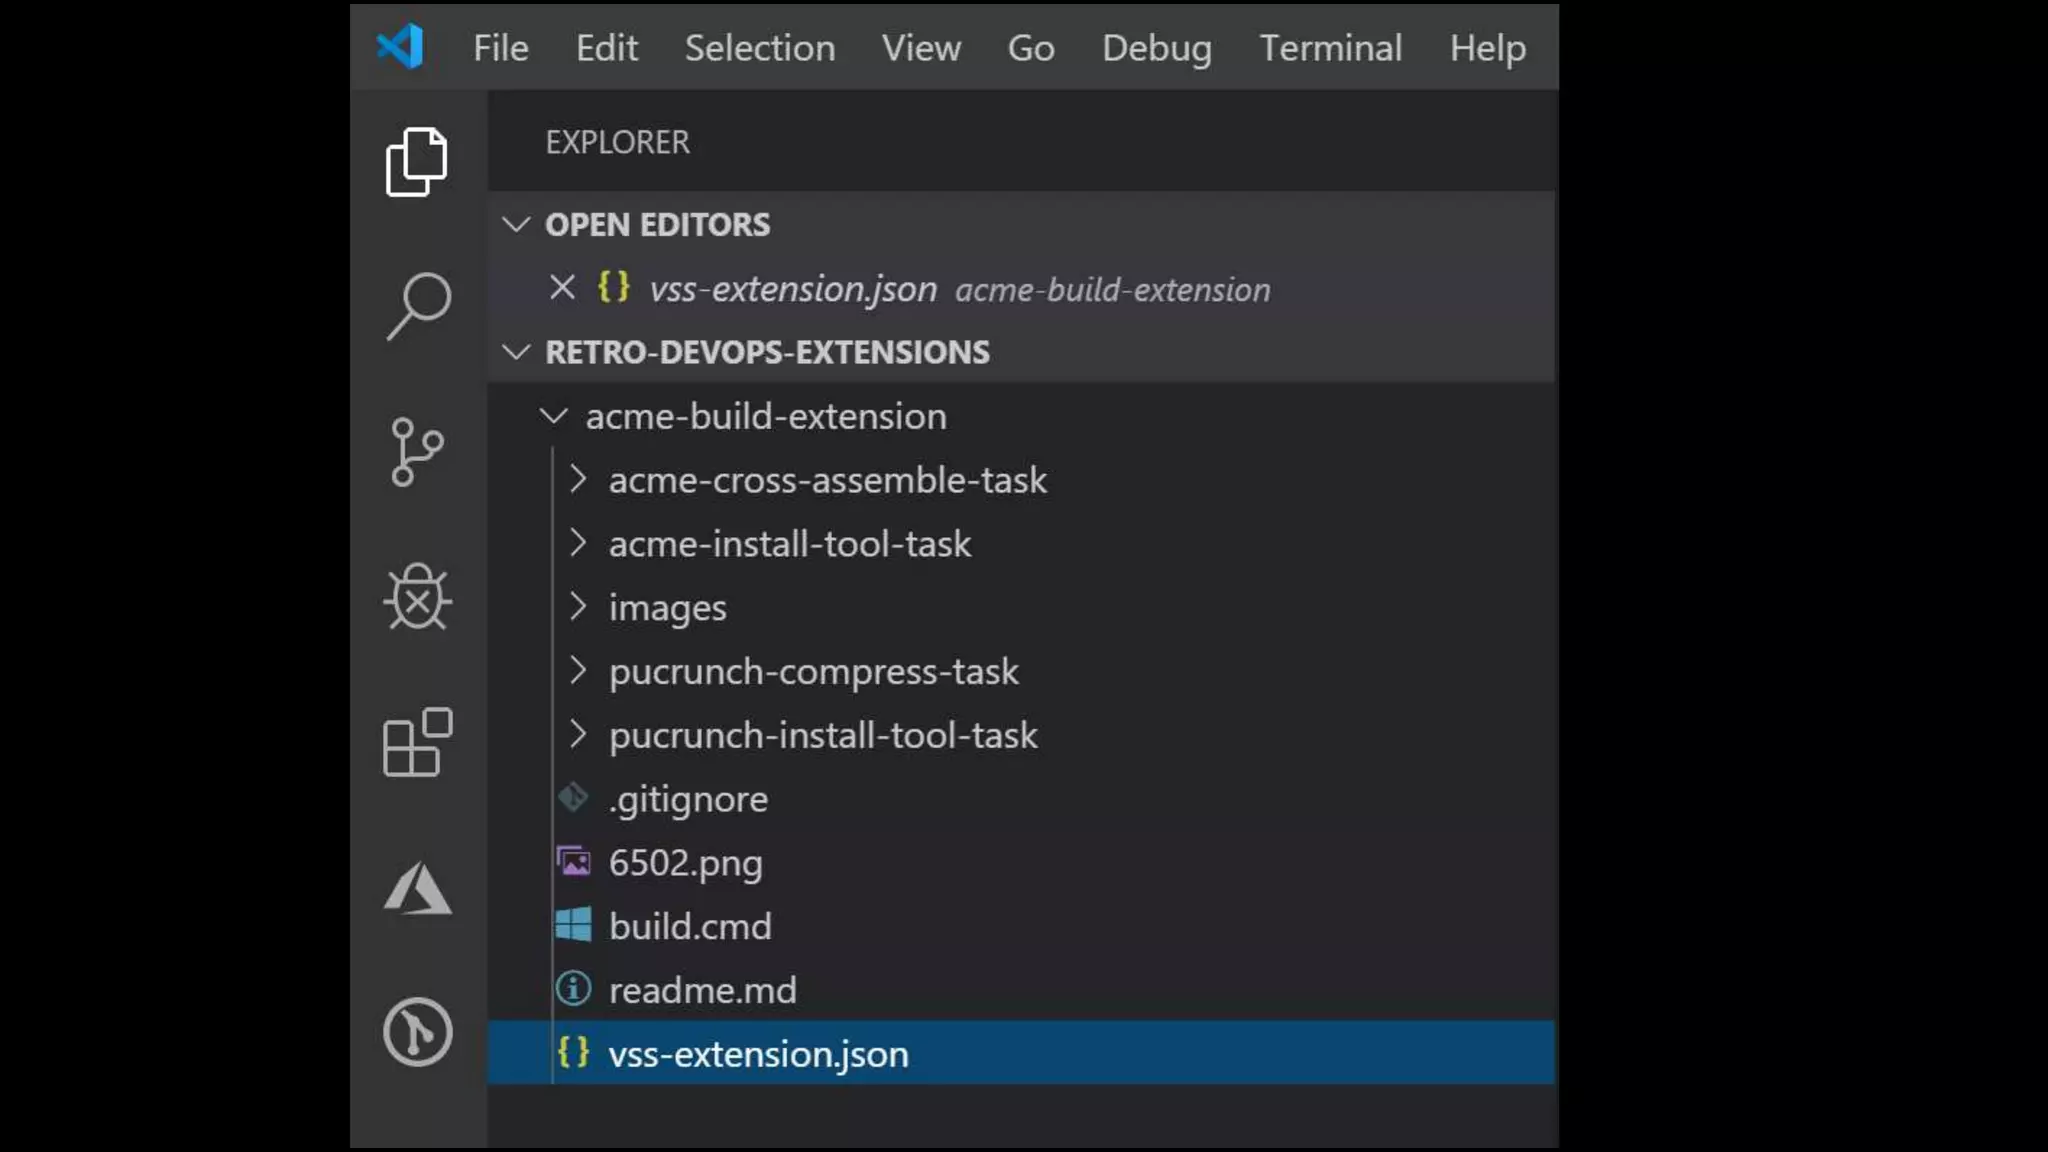Open the Selection menu
Image resolution: width=2048 pixels, height=1152 pixels.
point(759,48)
